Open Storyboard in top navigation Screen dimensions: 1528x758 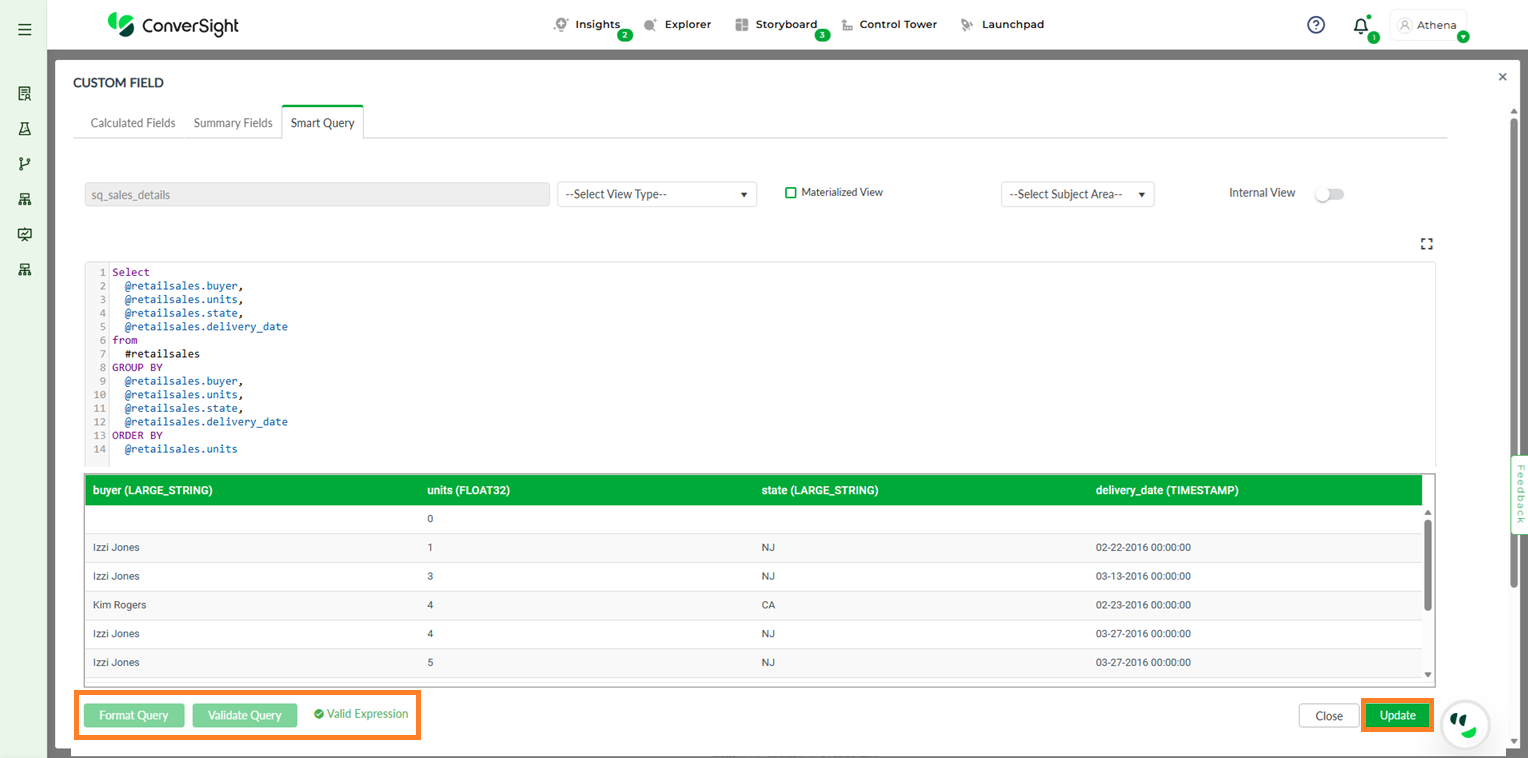(786, 24)
